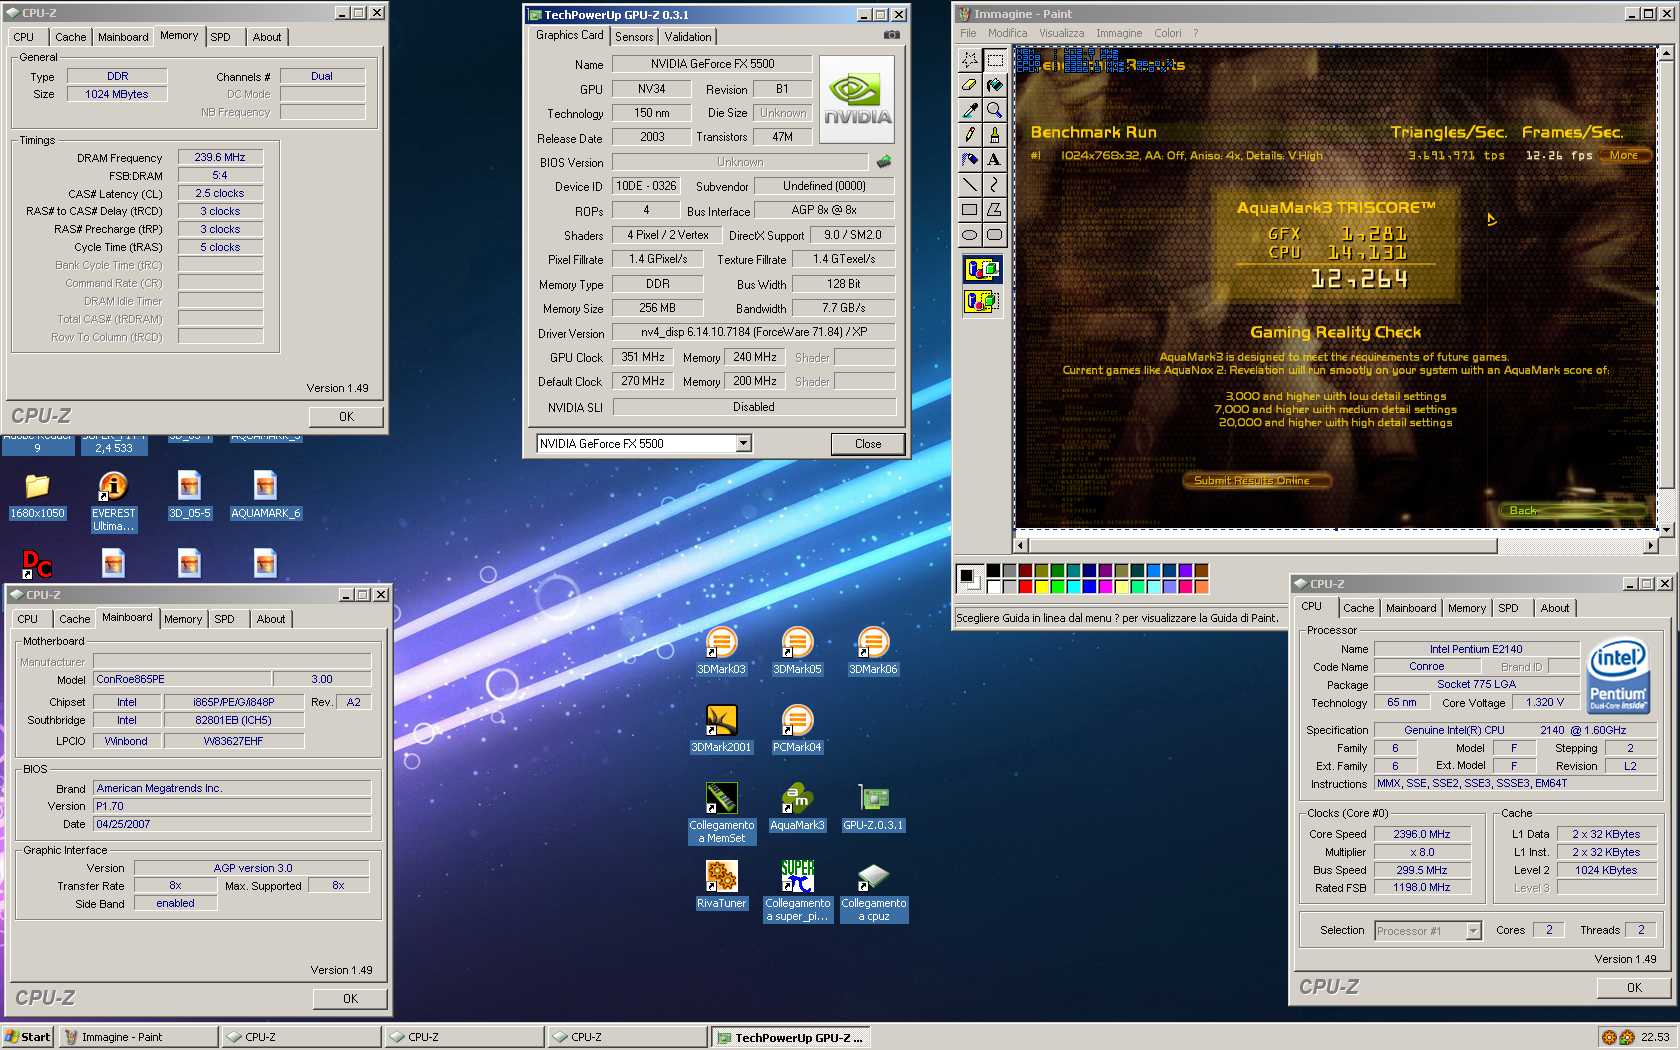The image size is (1680, 1050).
Task: Open the Colori menu in Paint
Action: click(x=1167, y=33)
